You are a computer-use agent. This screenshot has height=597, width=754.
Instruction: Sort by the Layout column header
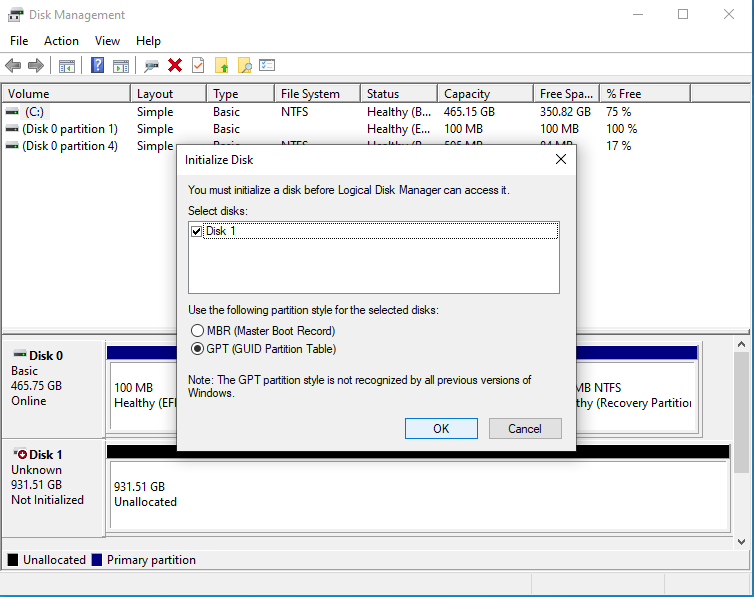(x=168, y=94)
